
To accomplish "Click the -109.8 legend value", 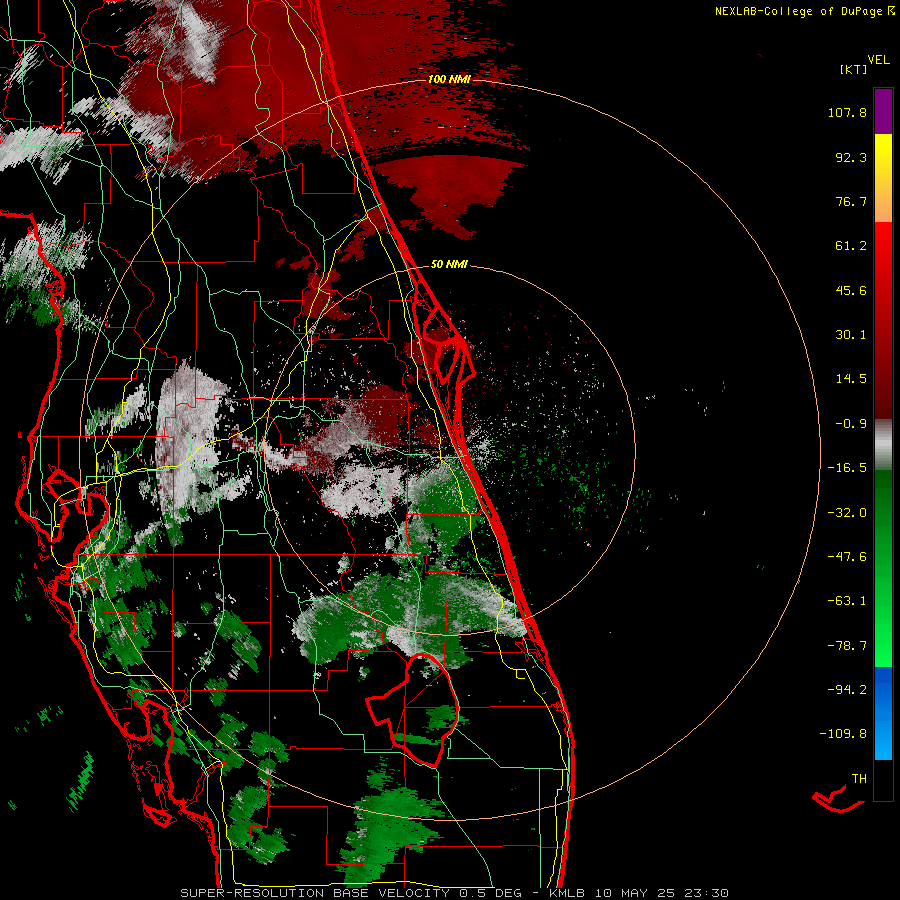I will (x=843, y=734).
